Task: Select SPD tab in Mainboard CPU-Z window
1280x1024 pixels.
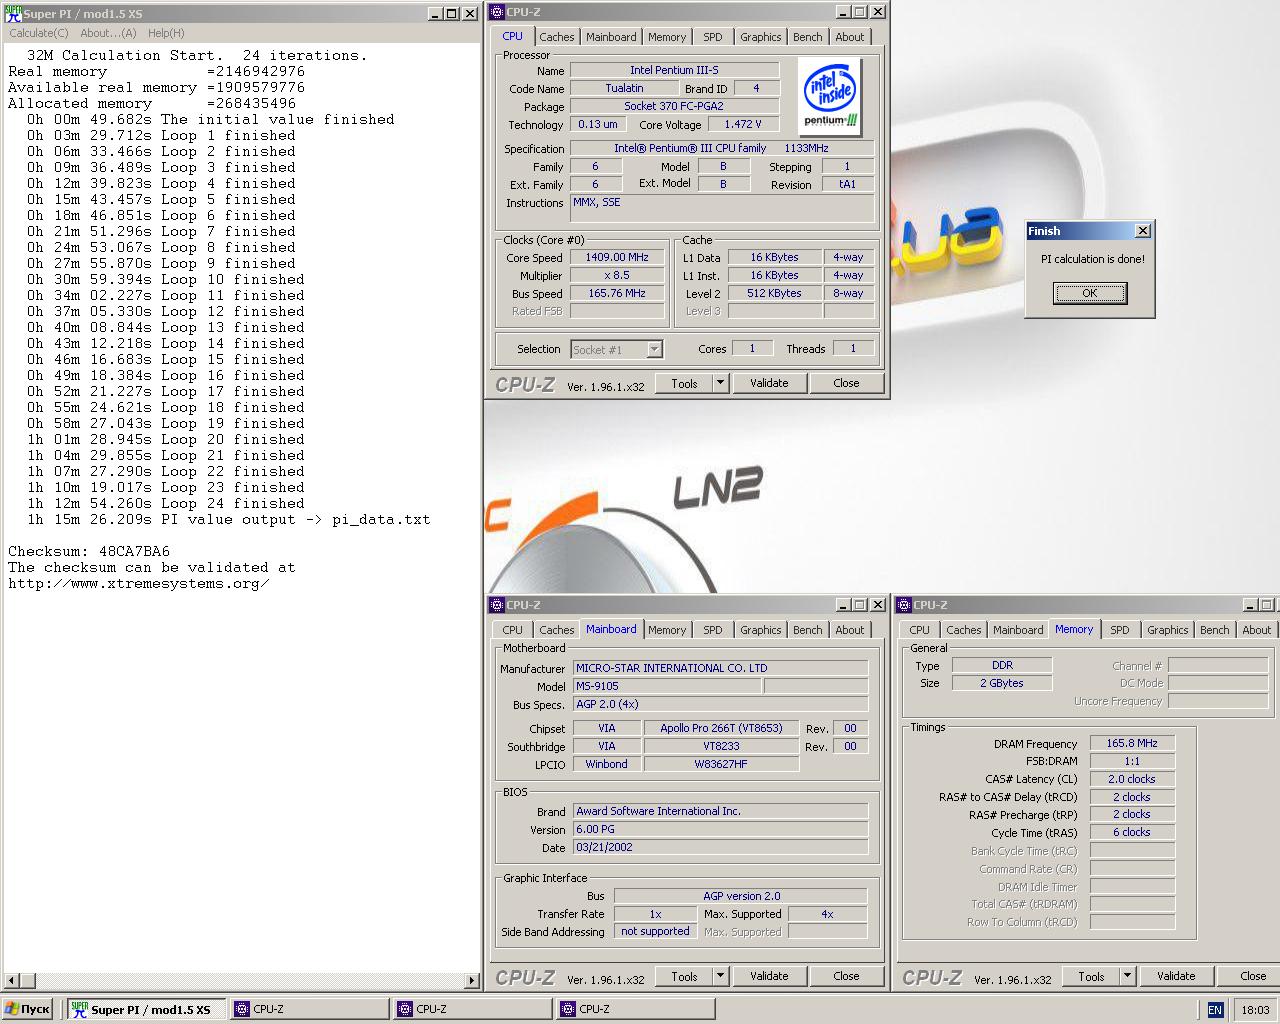Action: click(713, 630)
